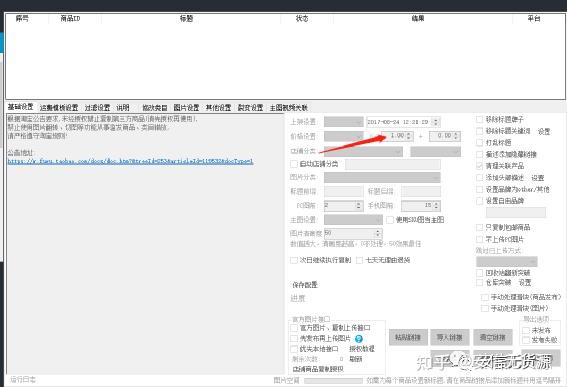Expand the 上架设置 dropdown

(344, 122)
